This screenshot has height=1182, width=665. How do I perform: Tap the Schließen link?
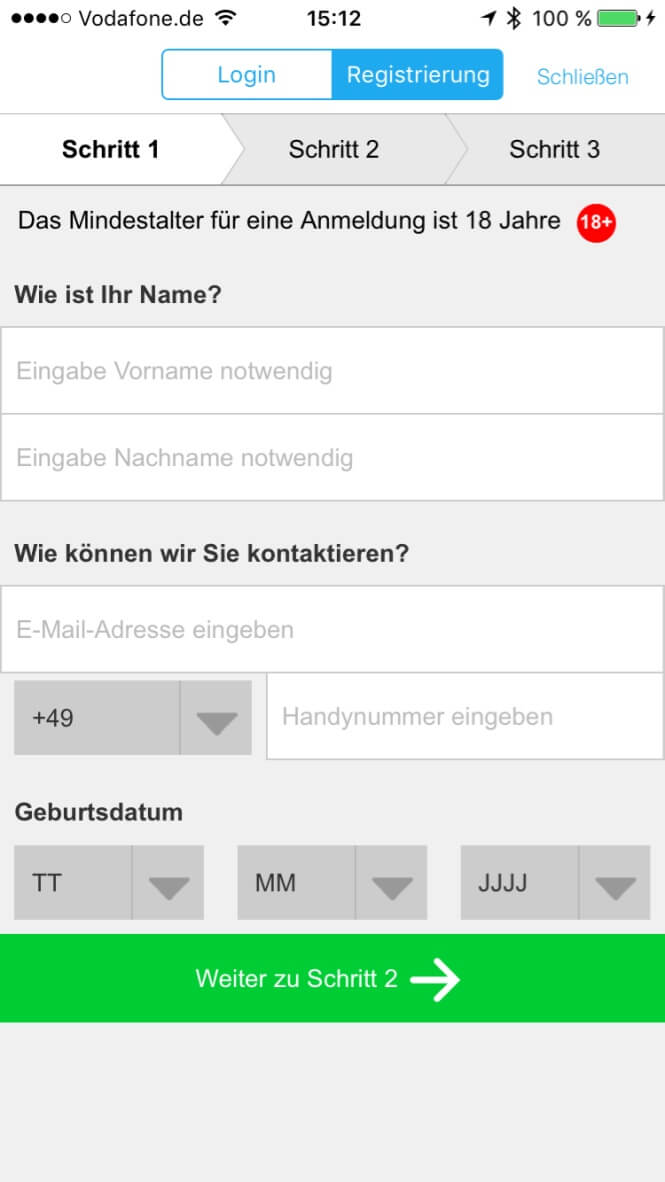[x=583, y=76]
